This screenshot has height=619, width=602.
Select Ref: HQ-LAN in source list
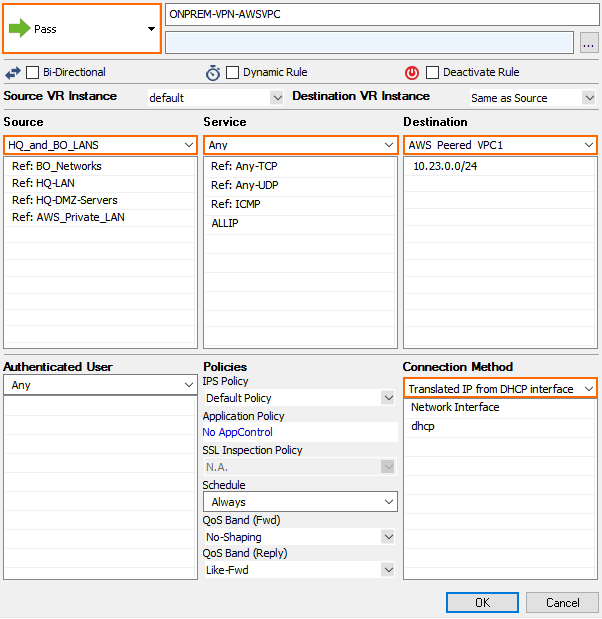100,183
